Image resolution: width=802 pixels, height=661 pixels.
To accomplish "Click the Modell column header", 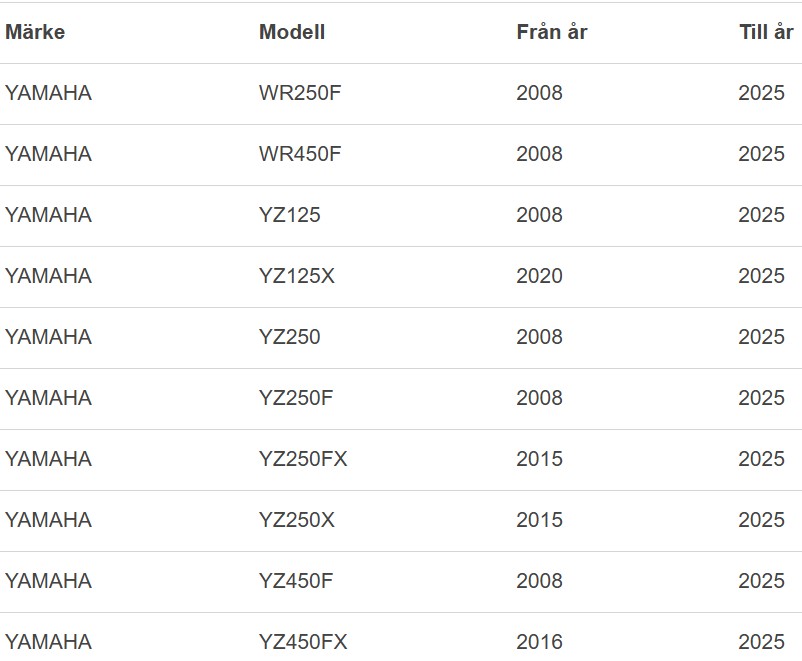I will [x=292, y=32].
